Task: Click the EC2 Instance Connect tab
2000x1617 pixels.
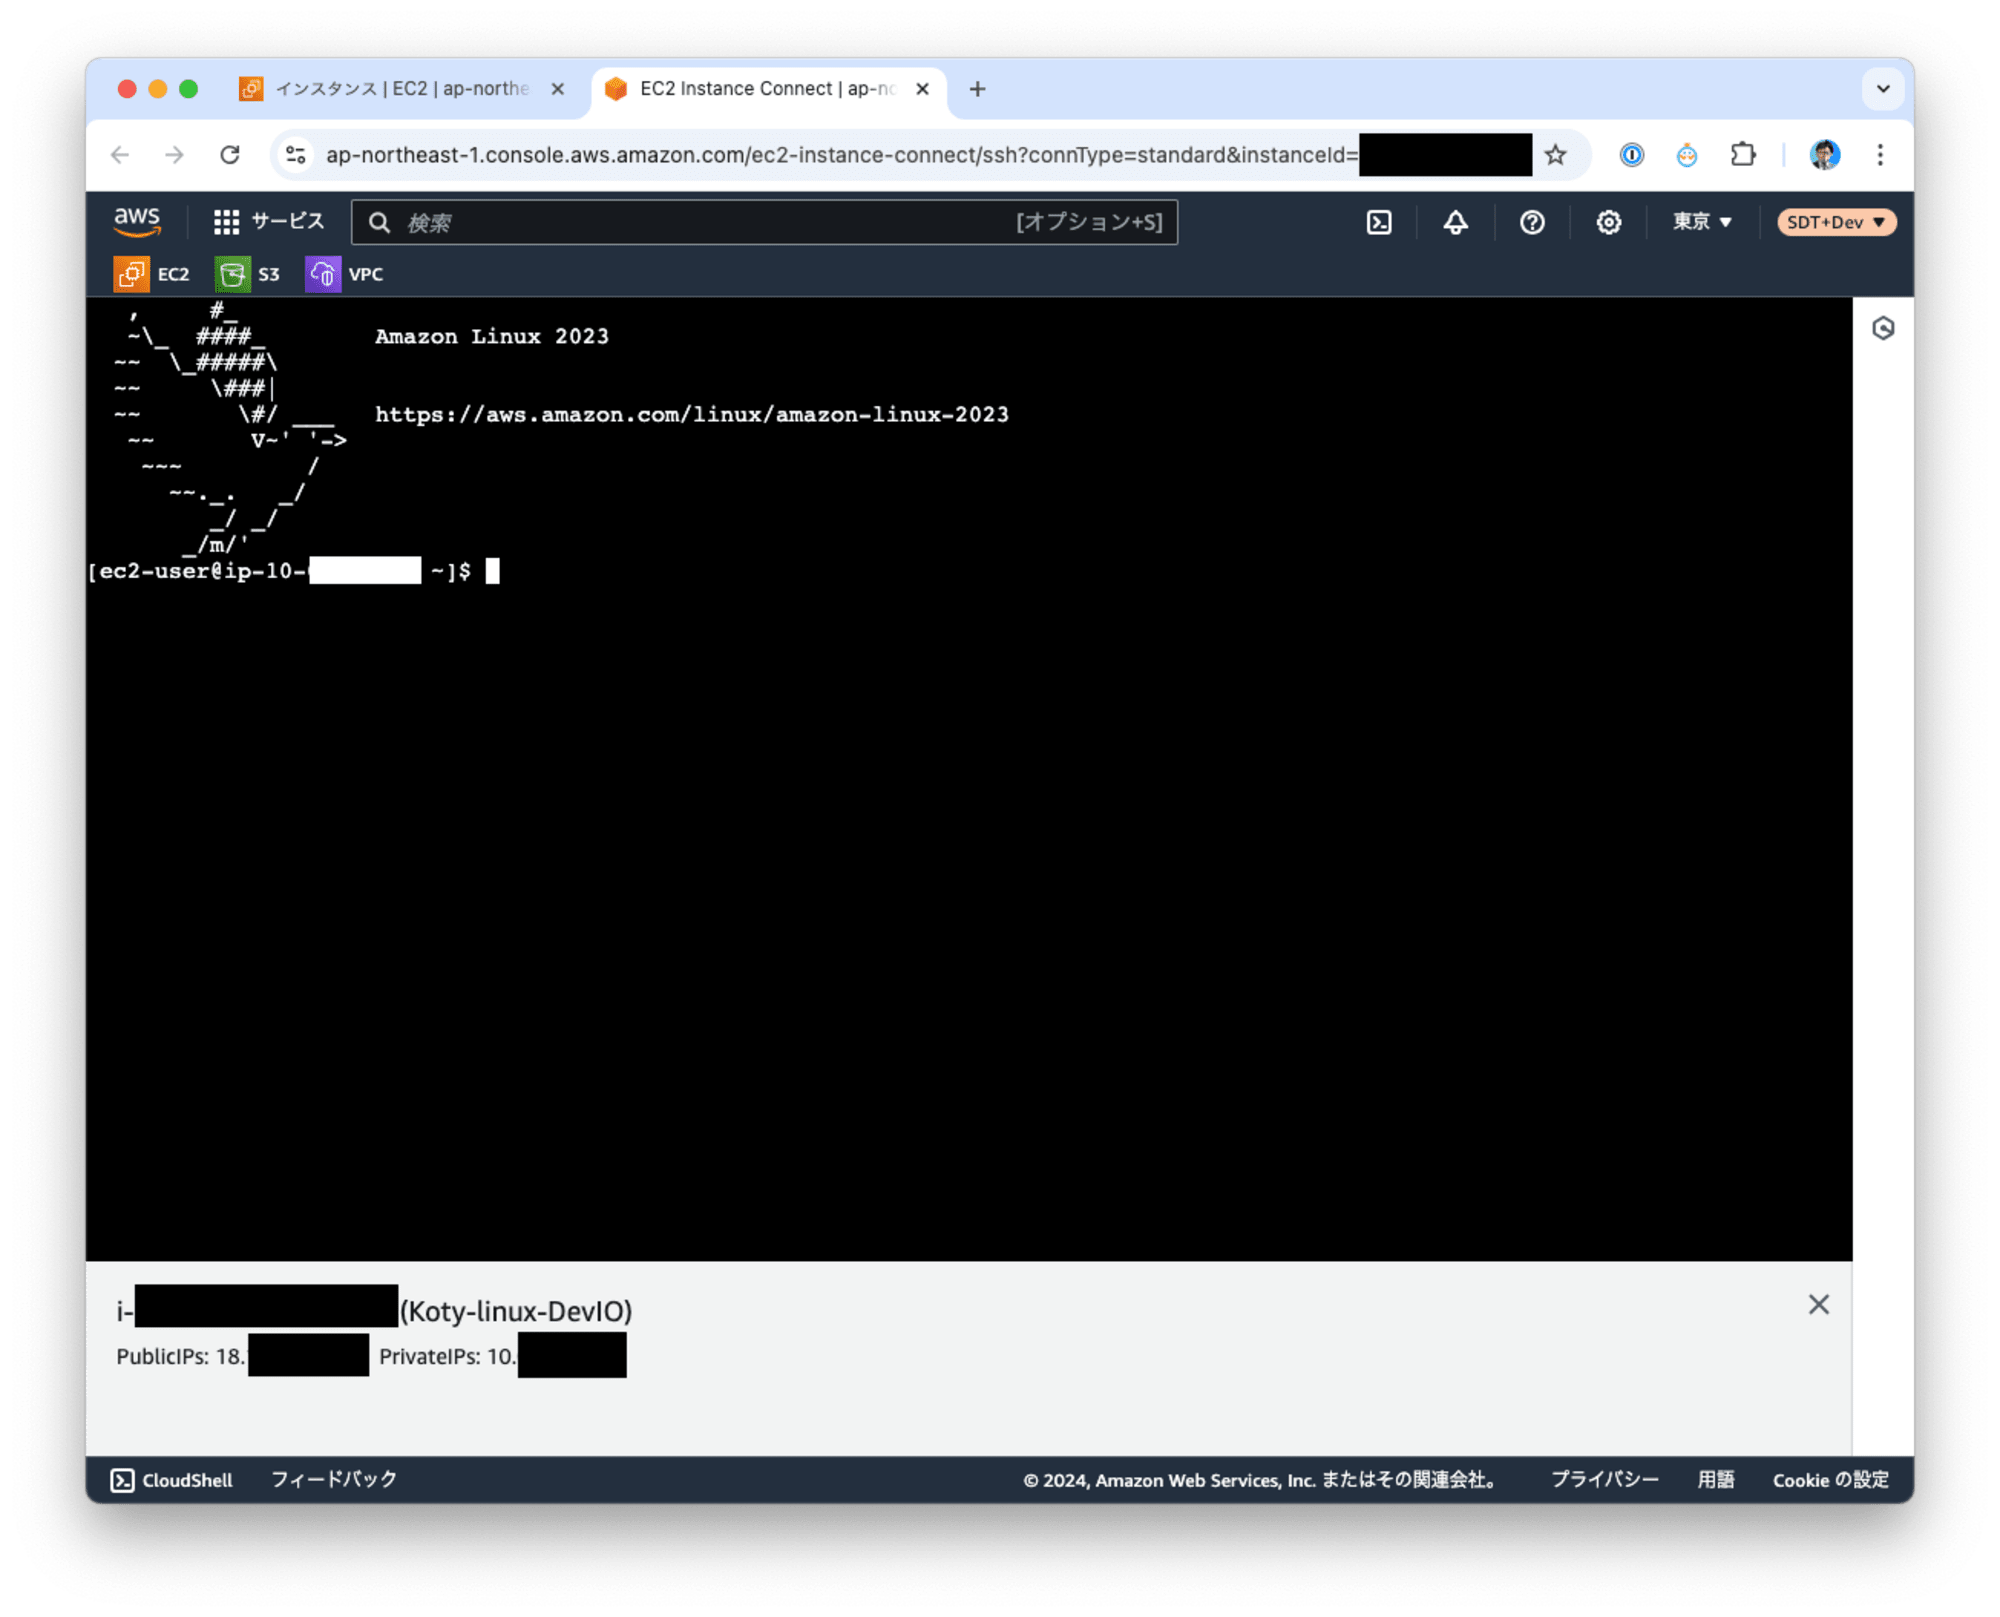Action: pos(761,91)
